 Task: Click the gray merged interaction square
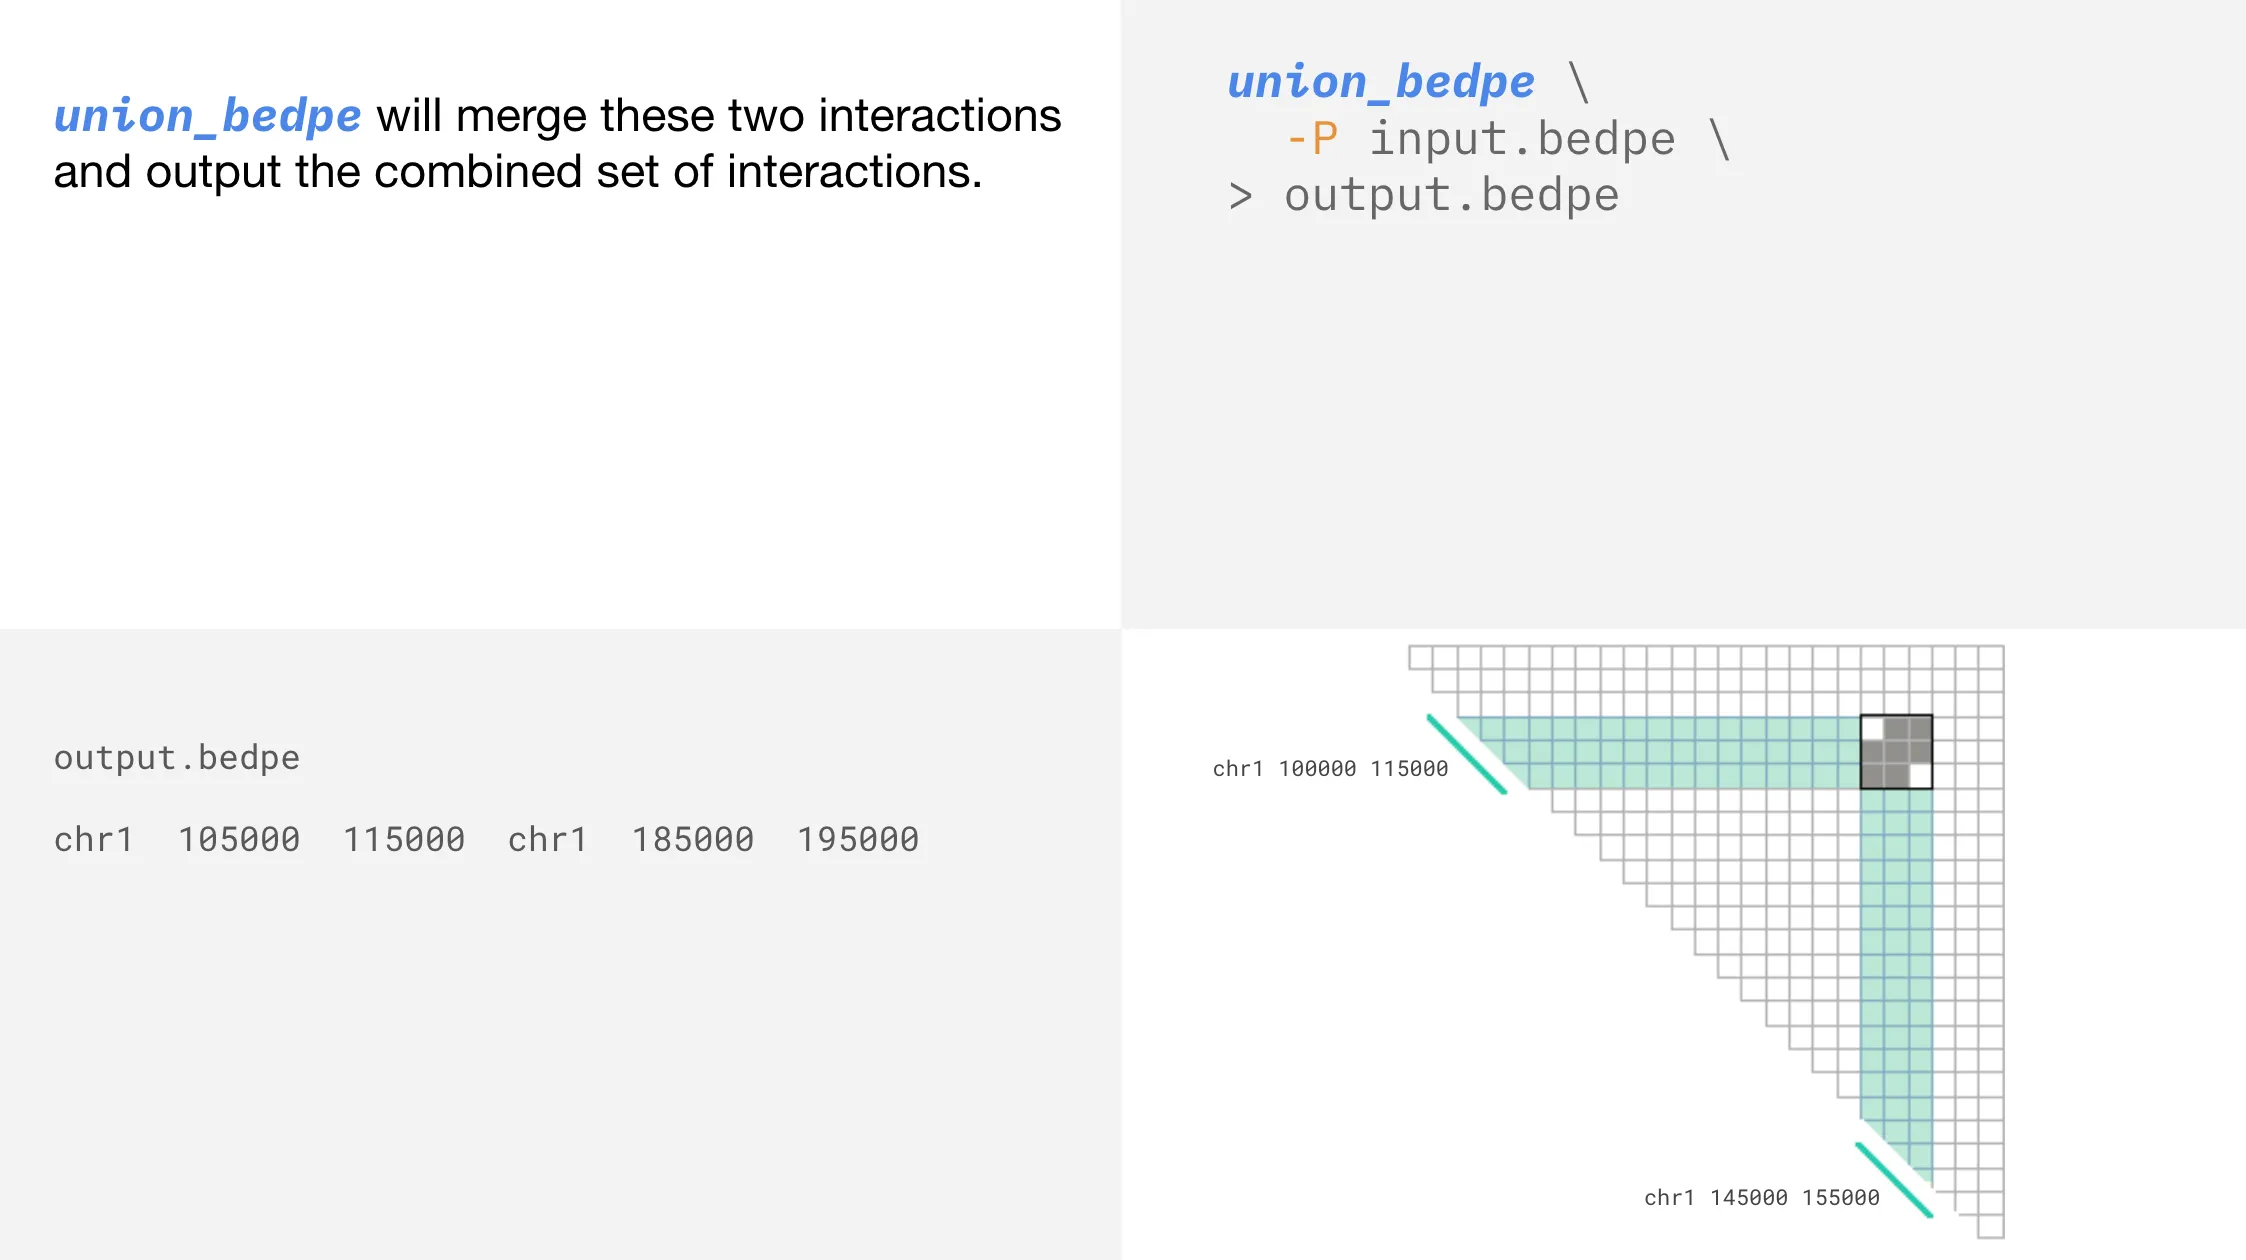tap(1896, 752)
